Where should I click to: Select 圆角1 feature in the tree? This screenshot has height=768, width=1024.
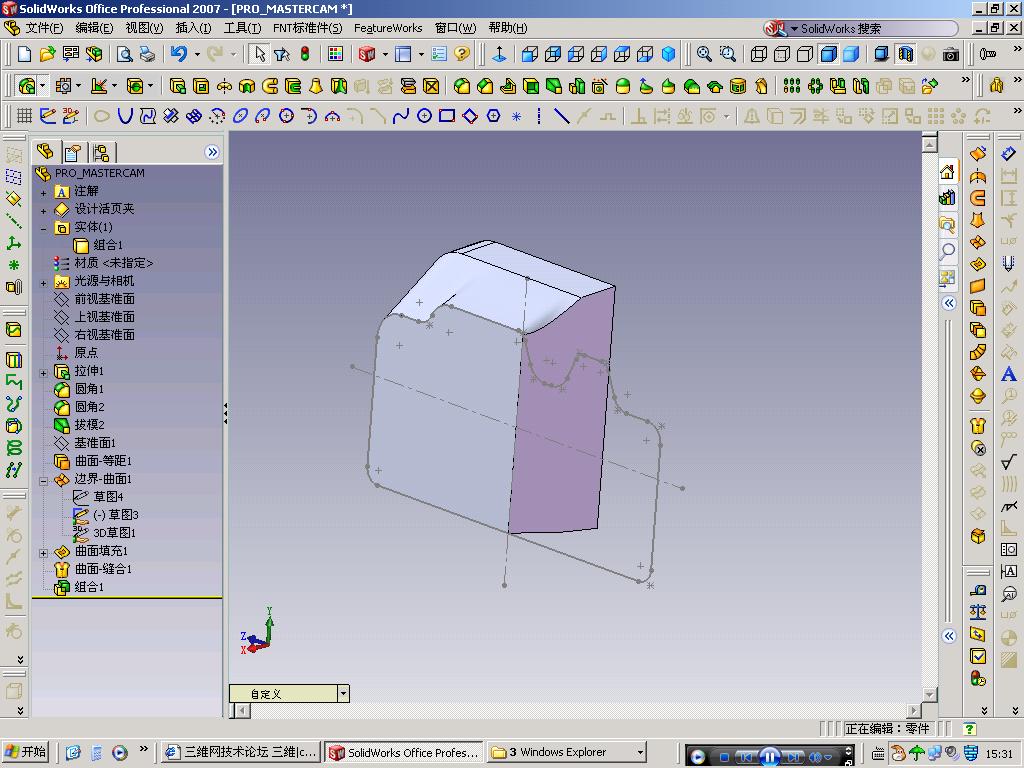[89, 389]
